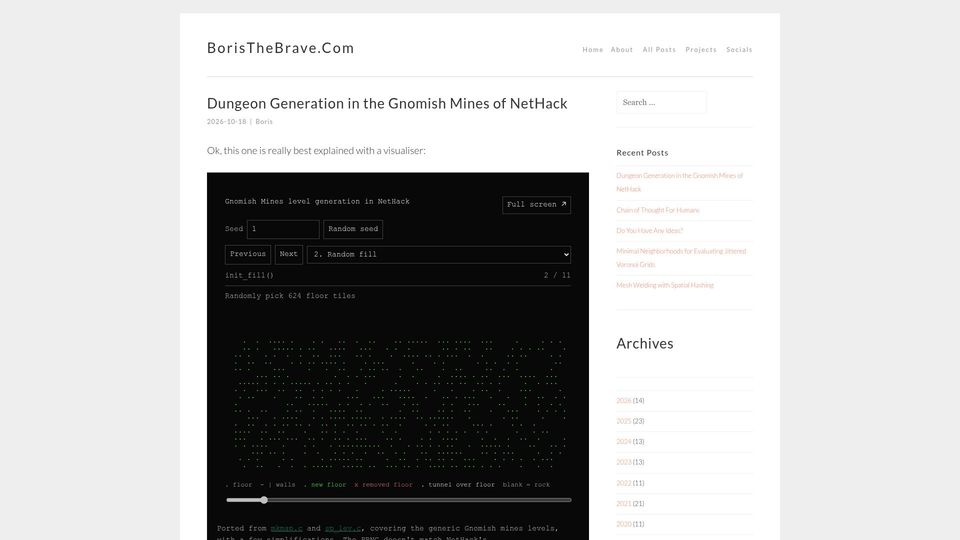Viewport: 960px width, 540px height.
Task: Go to the Previous generation step
Action: coord(248,254)
